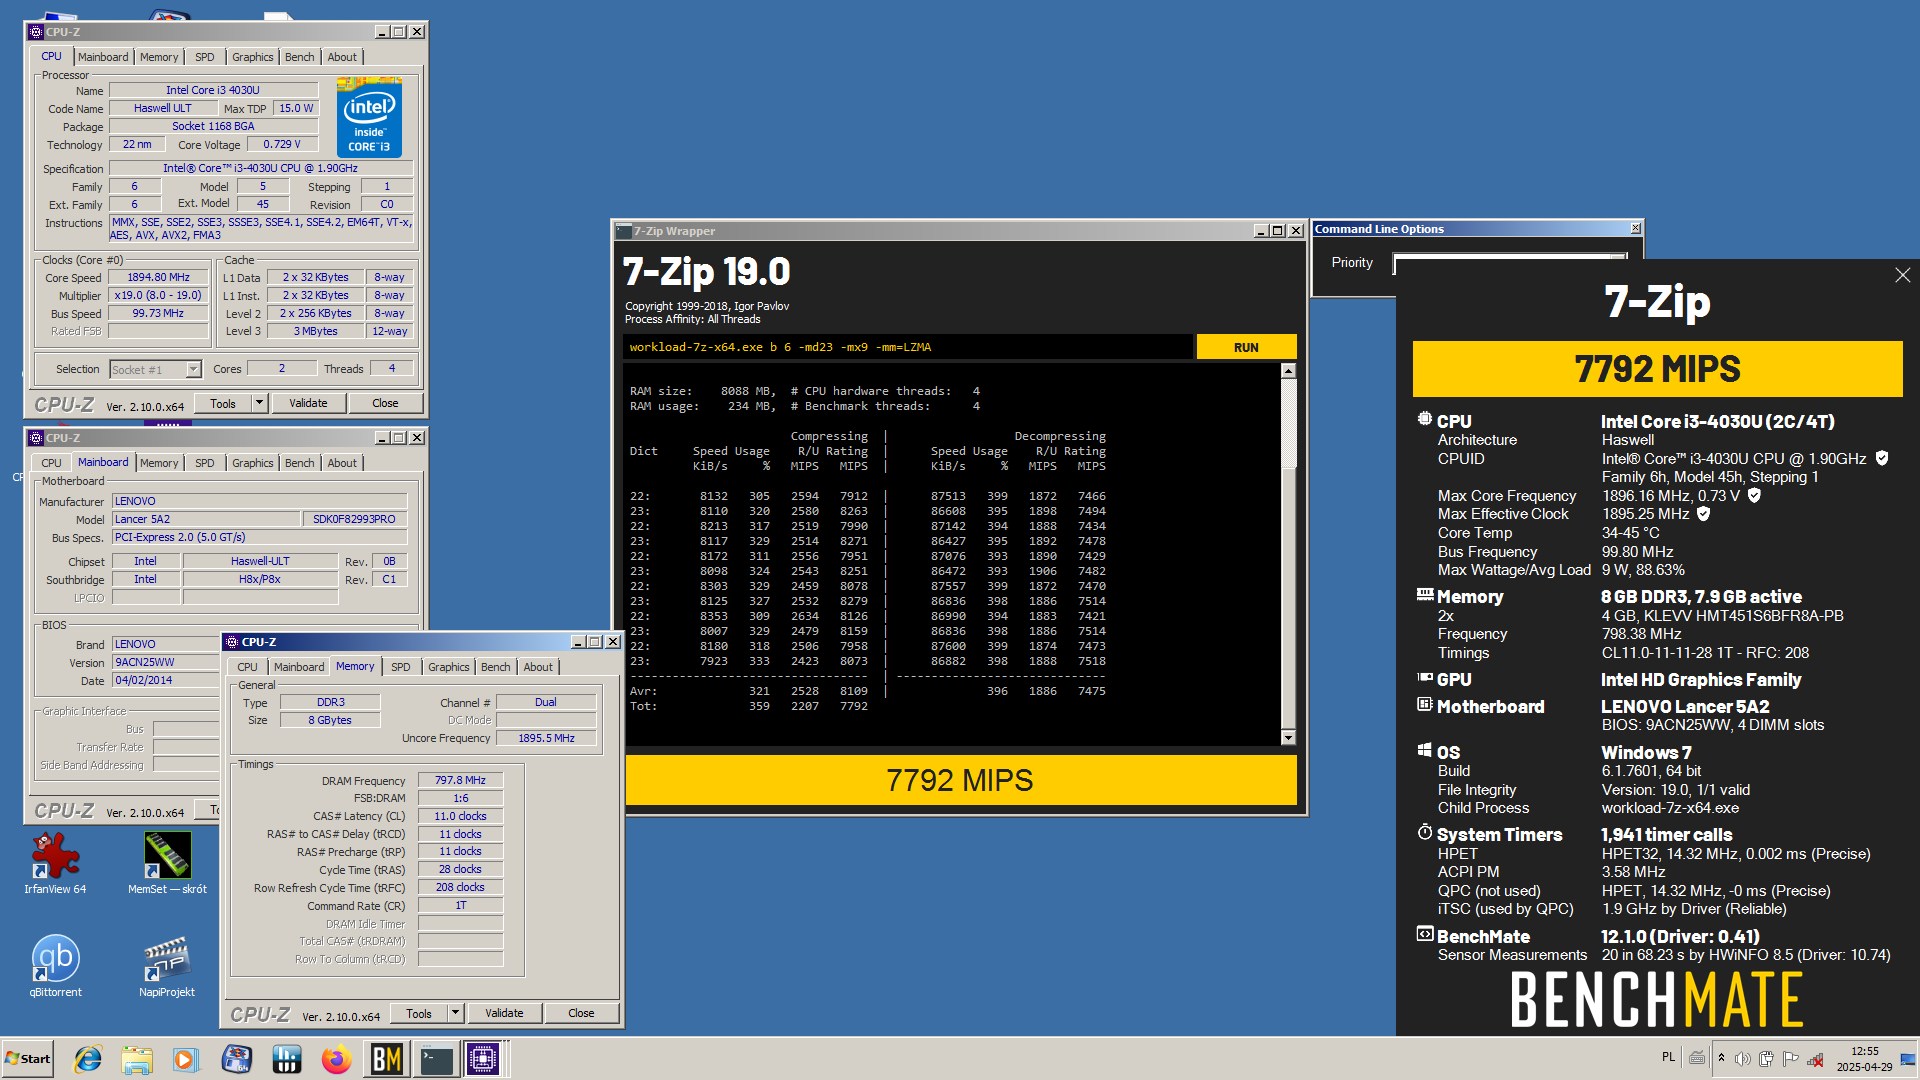
Task: Click Tools button in Memory CPU-Z window
Action: pyautogui.click(x=419, y=1013)
